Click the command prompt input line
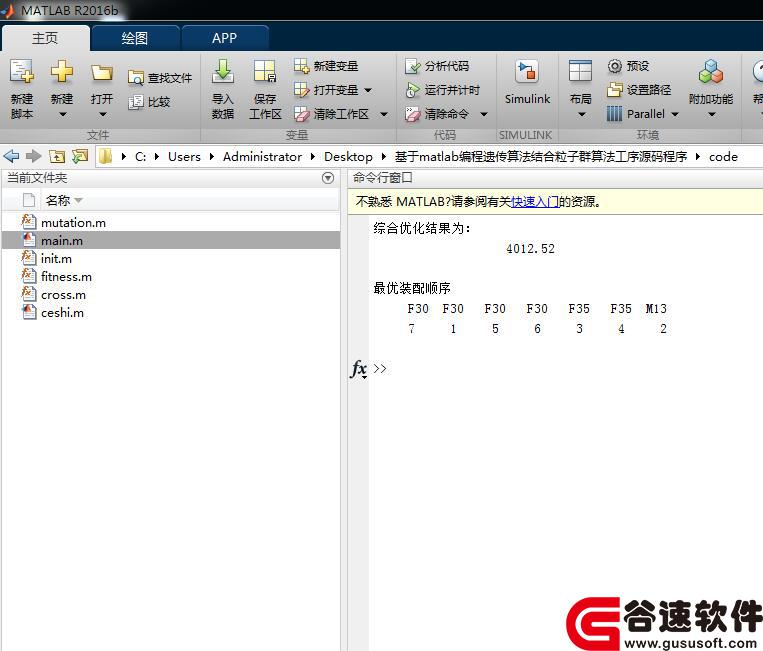Viewport: 763px width, 651px height. tap(567, 368)
